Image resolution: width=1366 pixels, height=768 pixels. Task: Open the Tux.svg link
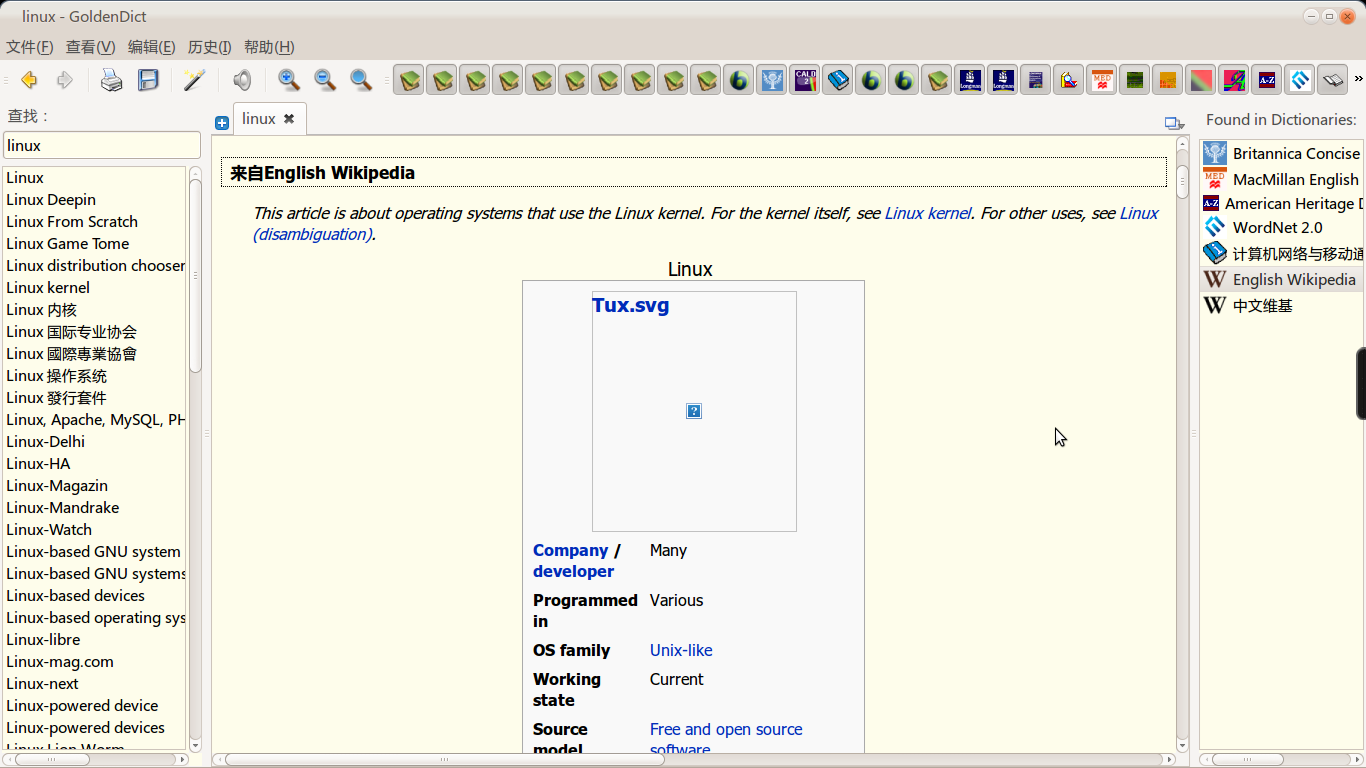(x=630, y=305)
